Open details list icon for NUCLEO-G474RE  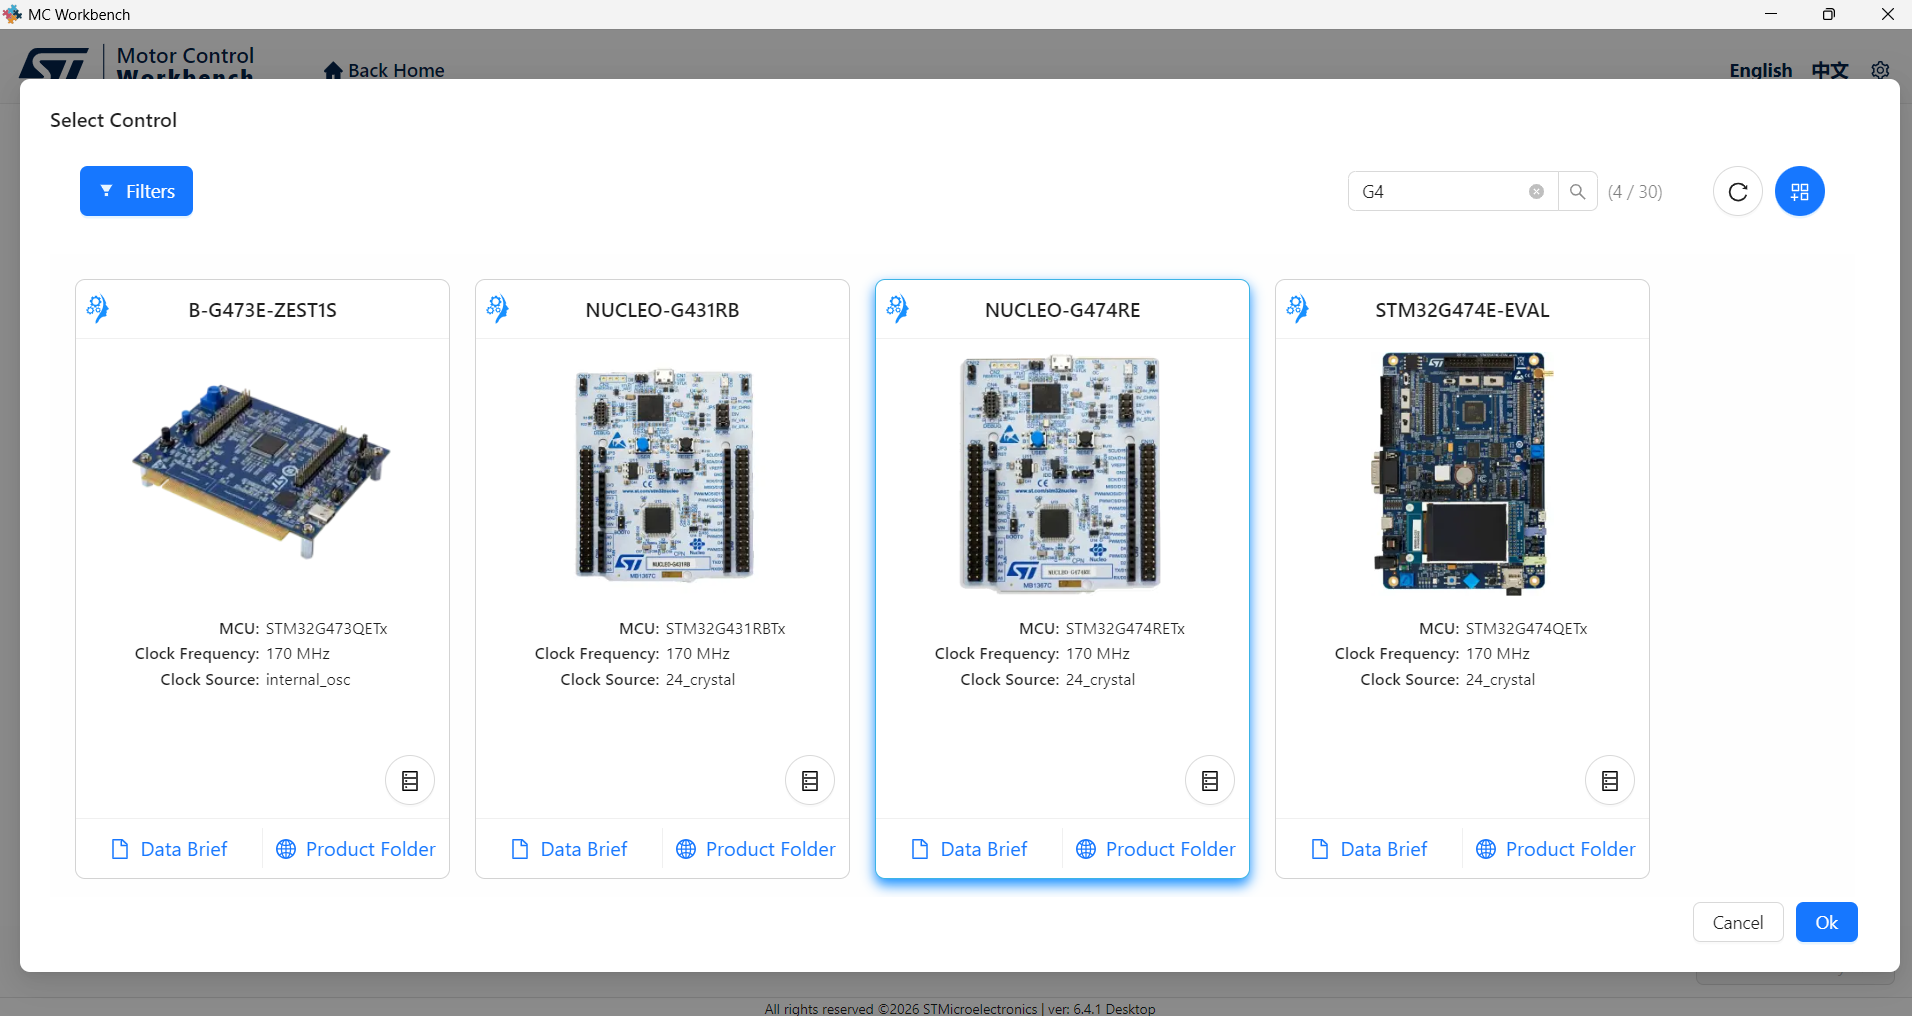[x=1210, y=781]
